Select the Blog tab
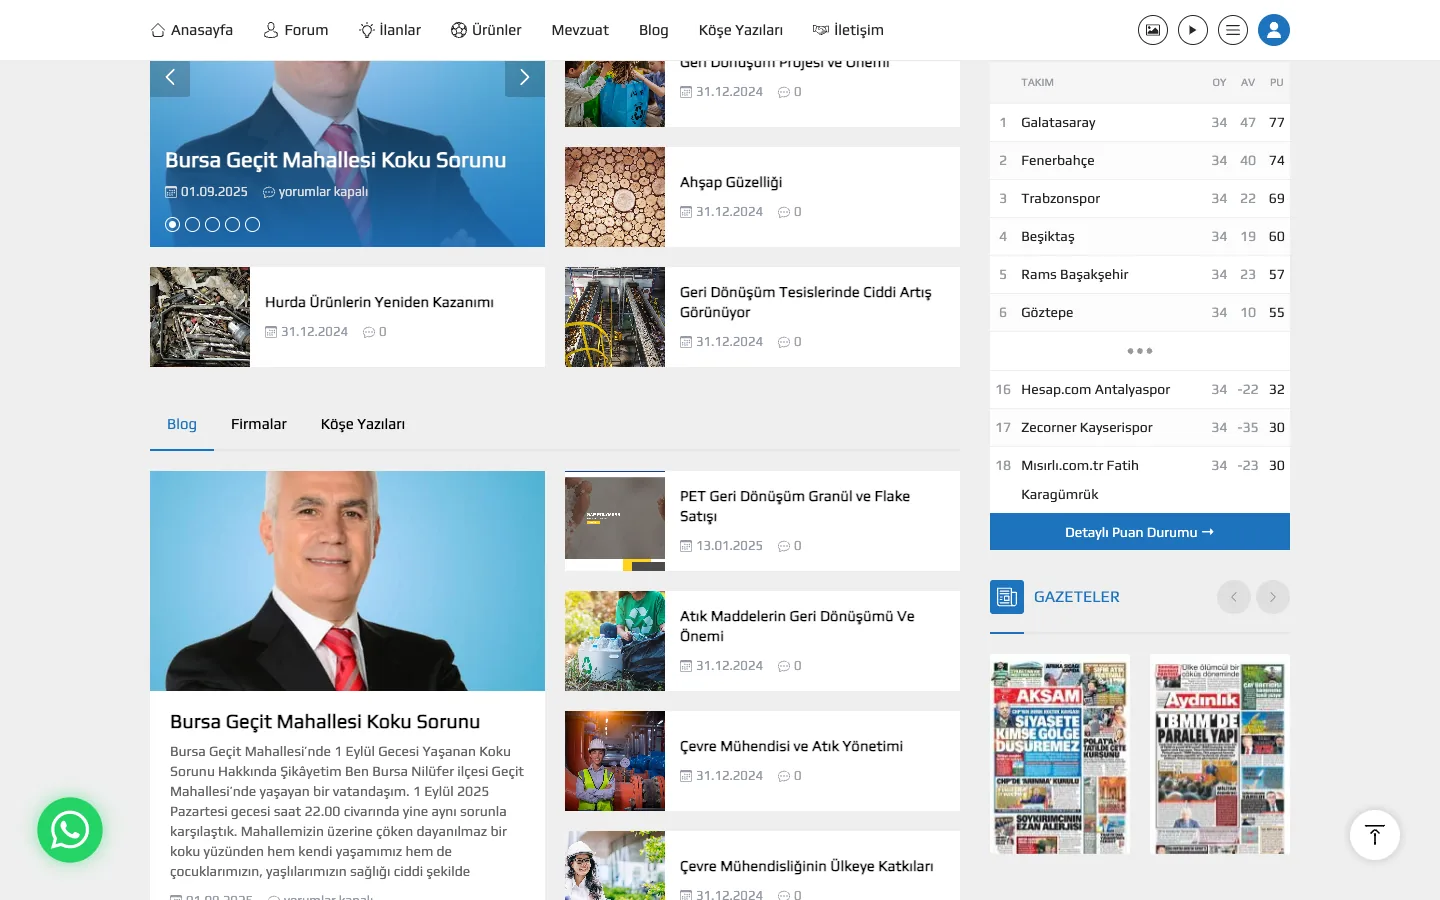This screenshot has width=1440, height=900. pyautogui.click(x=182, y=424)
